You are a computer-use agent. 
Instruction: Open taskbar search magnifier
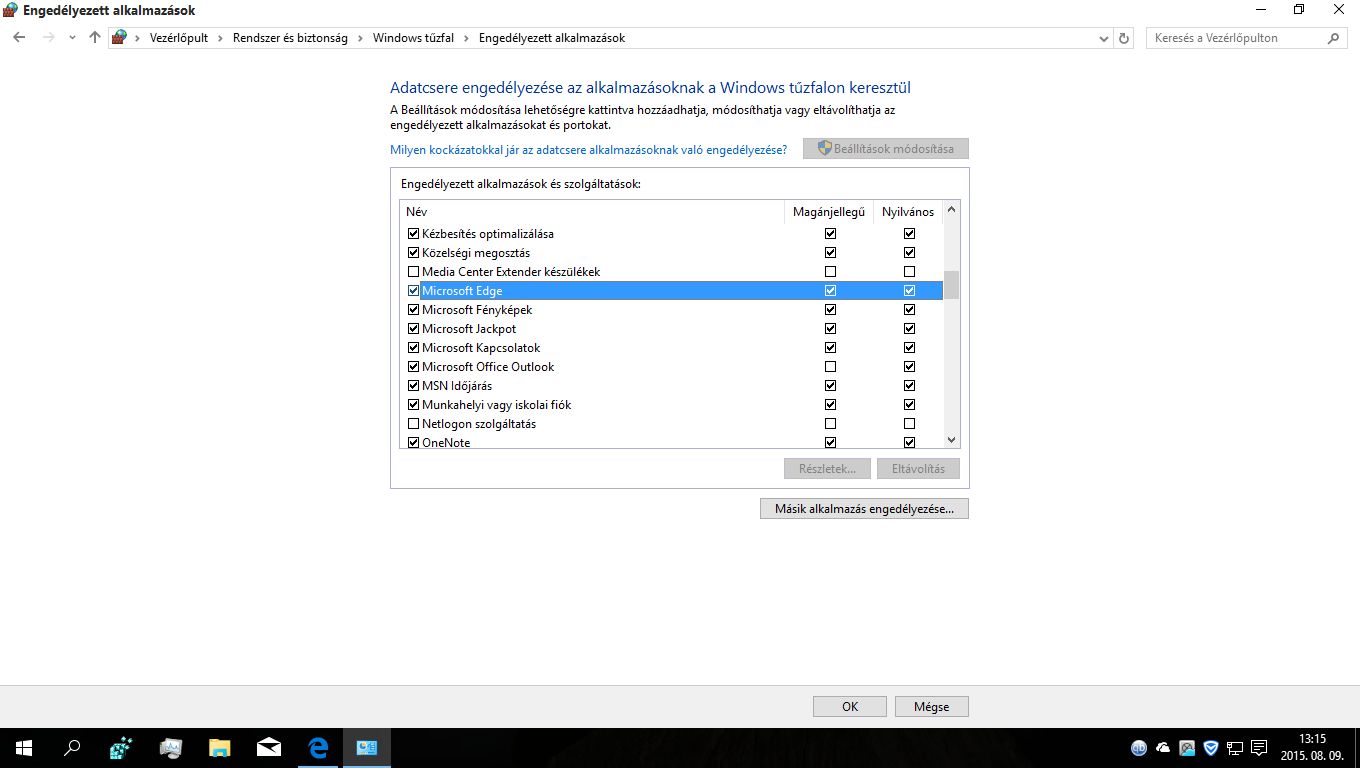coord(72,748)
